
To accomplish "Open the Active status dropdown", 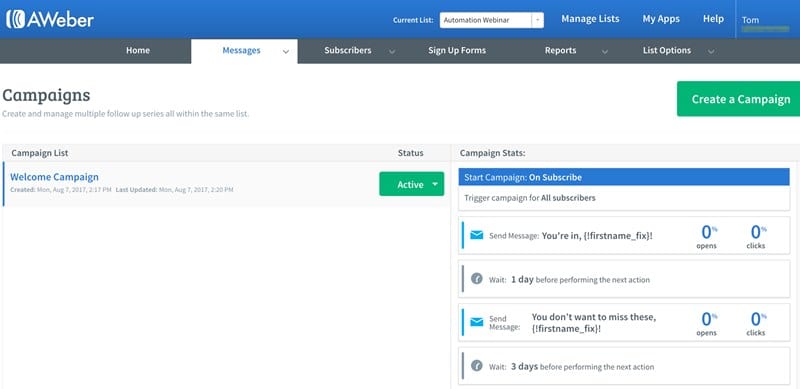I will coord(412,184).
